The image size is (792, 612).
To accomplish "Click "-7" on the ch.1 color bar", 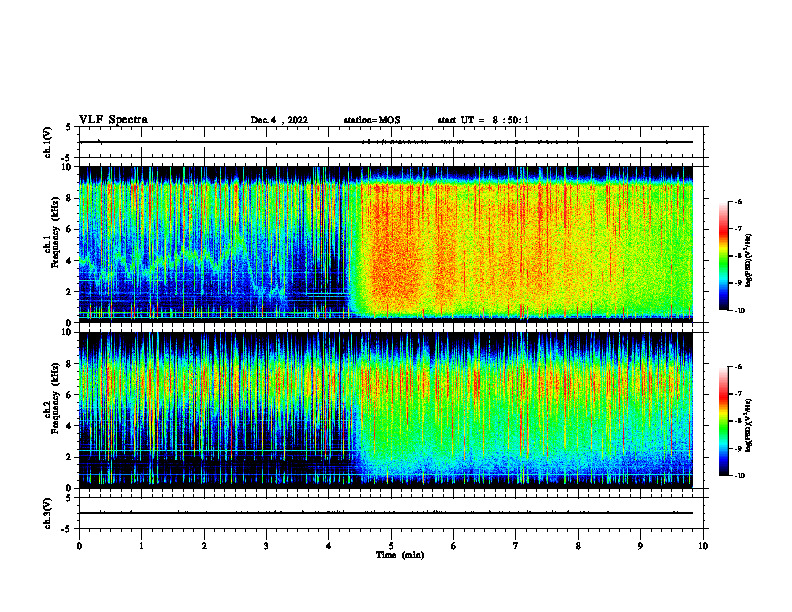I will point(738,229).
